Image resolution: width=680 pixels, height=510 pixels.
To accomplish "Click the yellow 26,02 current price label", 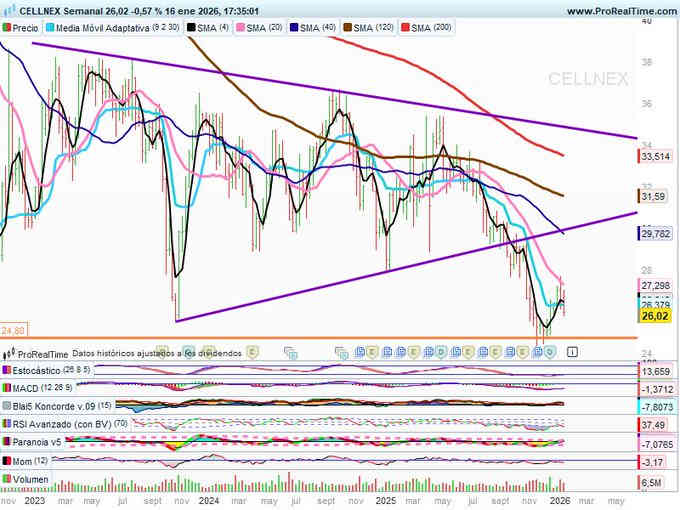I will click(x=655, y=314).
